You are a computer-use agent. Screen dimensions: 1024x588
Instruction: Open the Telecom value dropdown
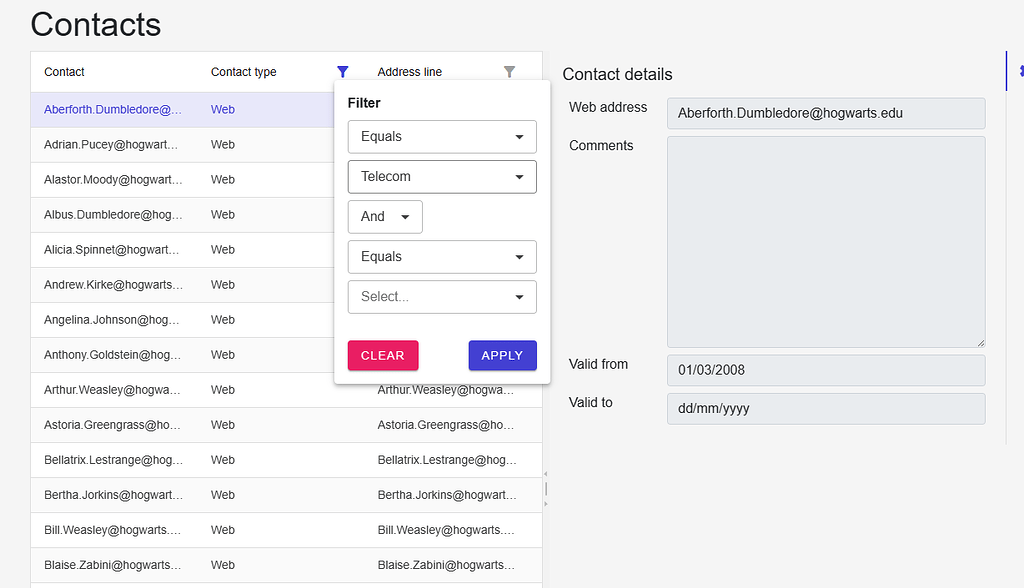[442, 176]
